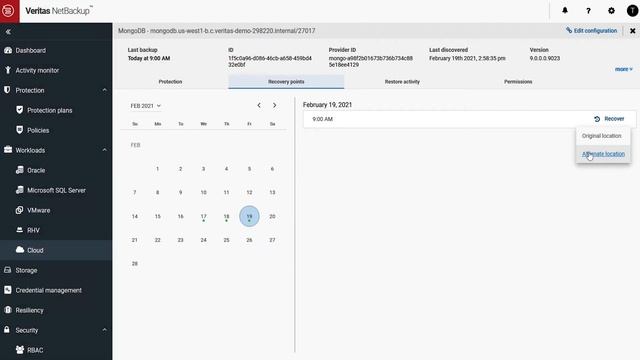Select the 9:00 AM recovery point row
The width and height of the screenshot is (640, 360).
469,119
